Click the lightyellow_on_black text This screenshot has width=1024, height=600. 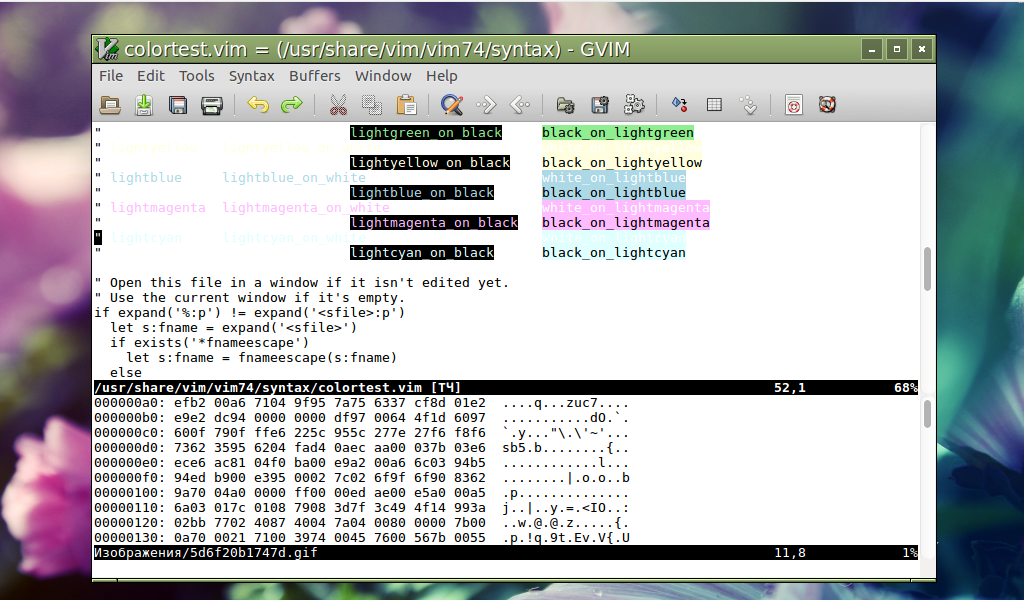tap(430, 163)
